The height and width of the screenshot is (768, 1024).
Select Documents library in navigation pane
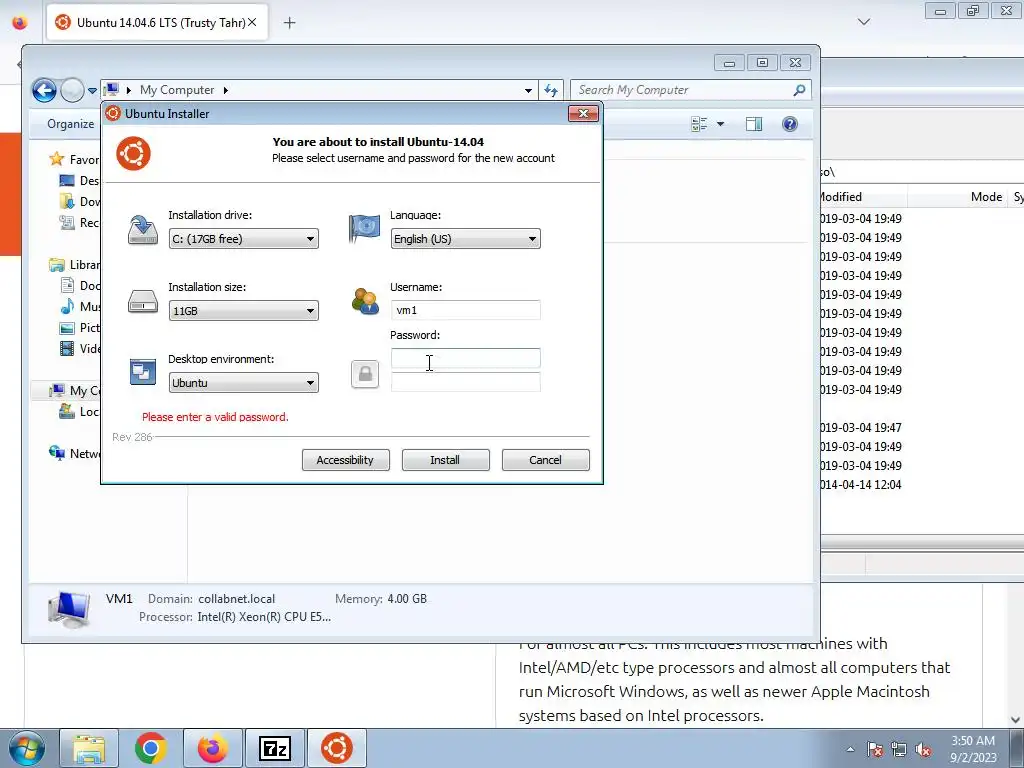79,285
